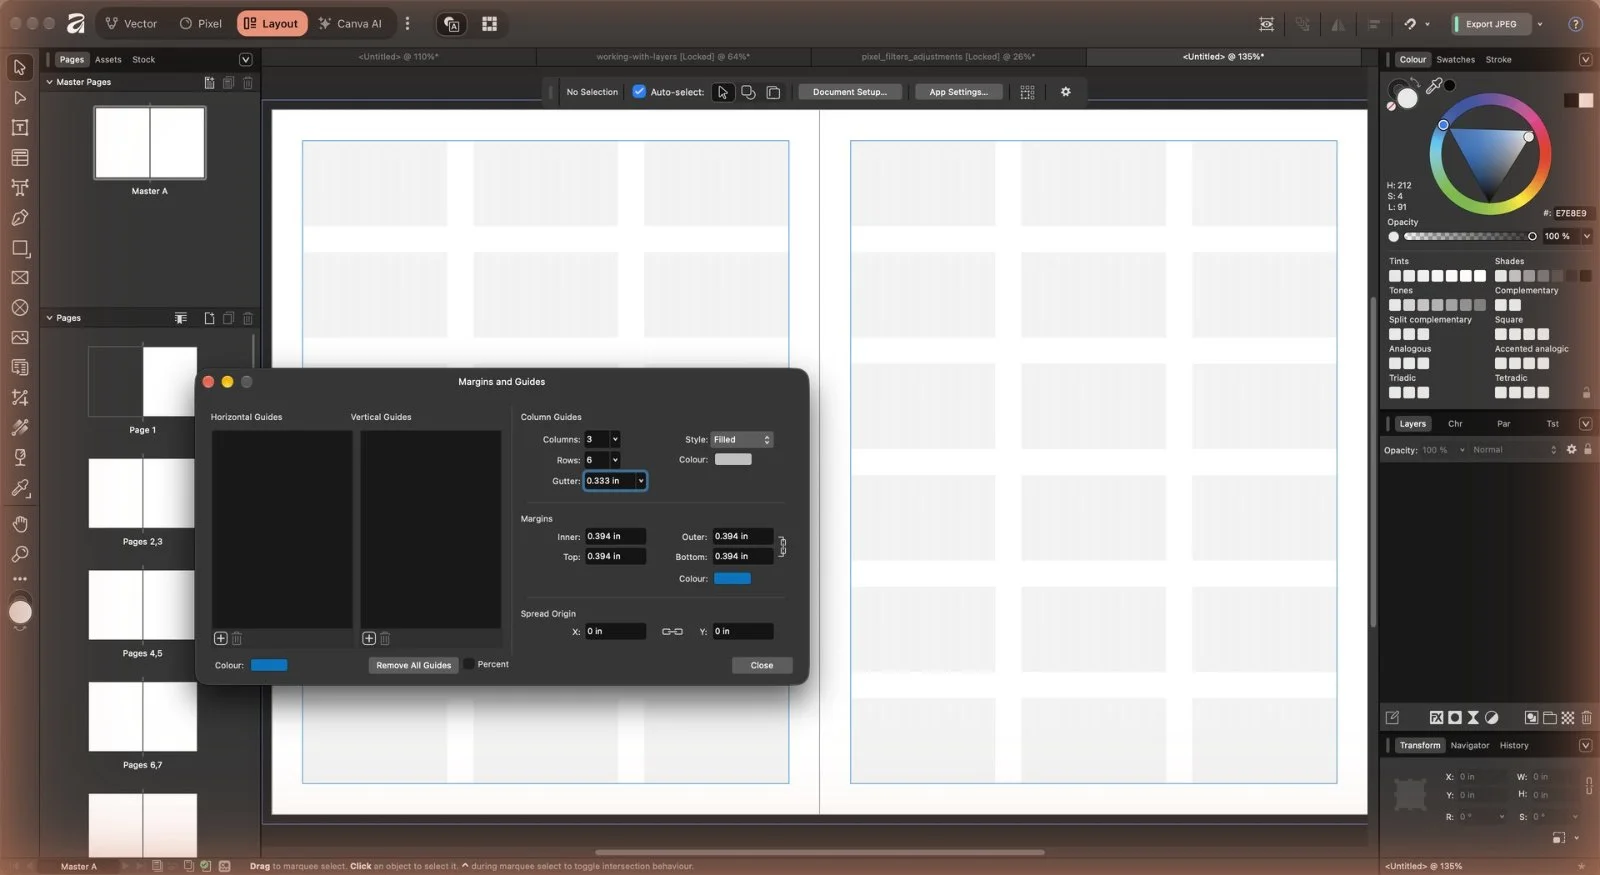Select the Vector Crop tool
The width and height of the screenshot is (1600, 875).
pyautogui.click(x=19, y=397)
